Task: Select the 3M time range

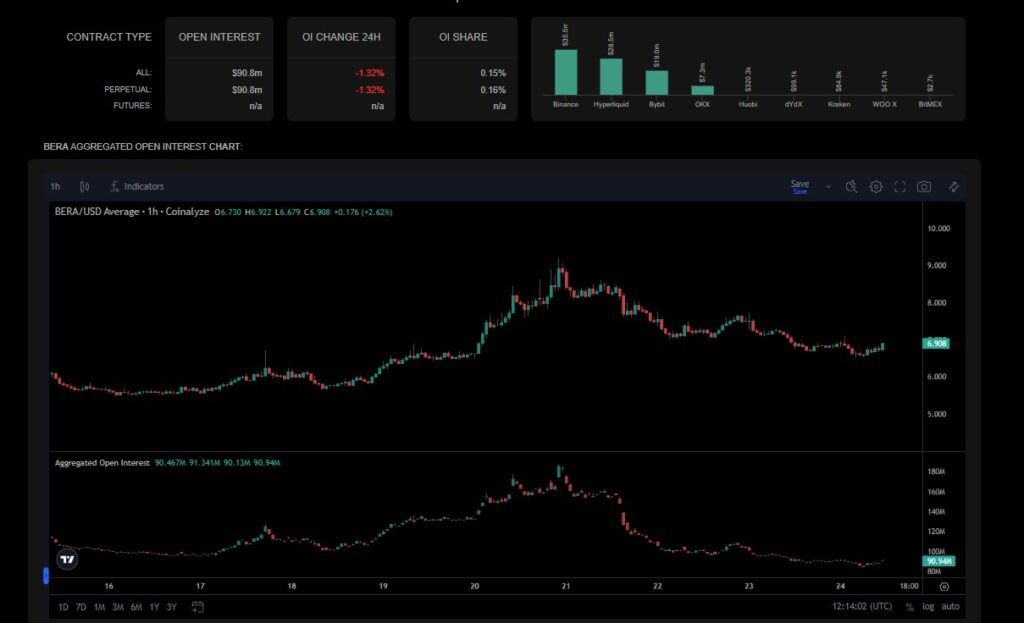Action: (x=118, y=607)
